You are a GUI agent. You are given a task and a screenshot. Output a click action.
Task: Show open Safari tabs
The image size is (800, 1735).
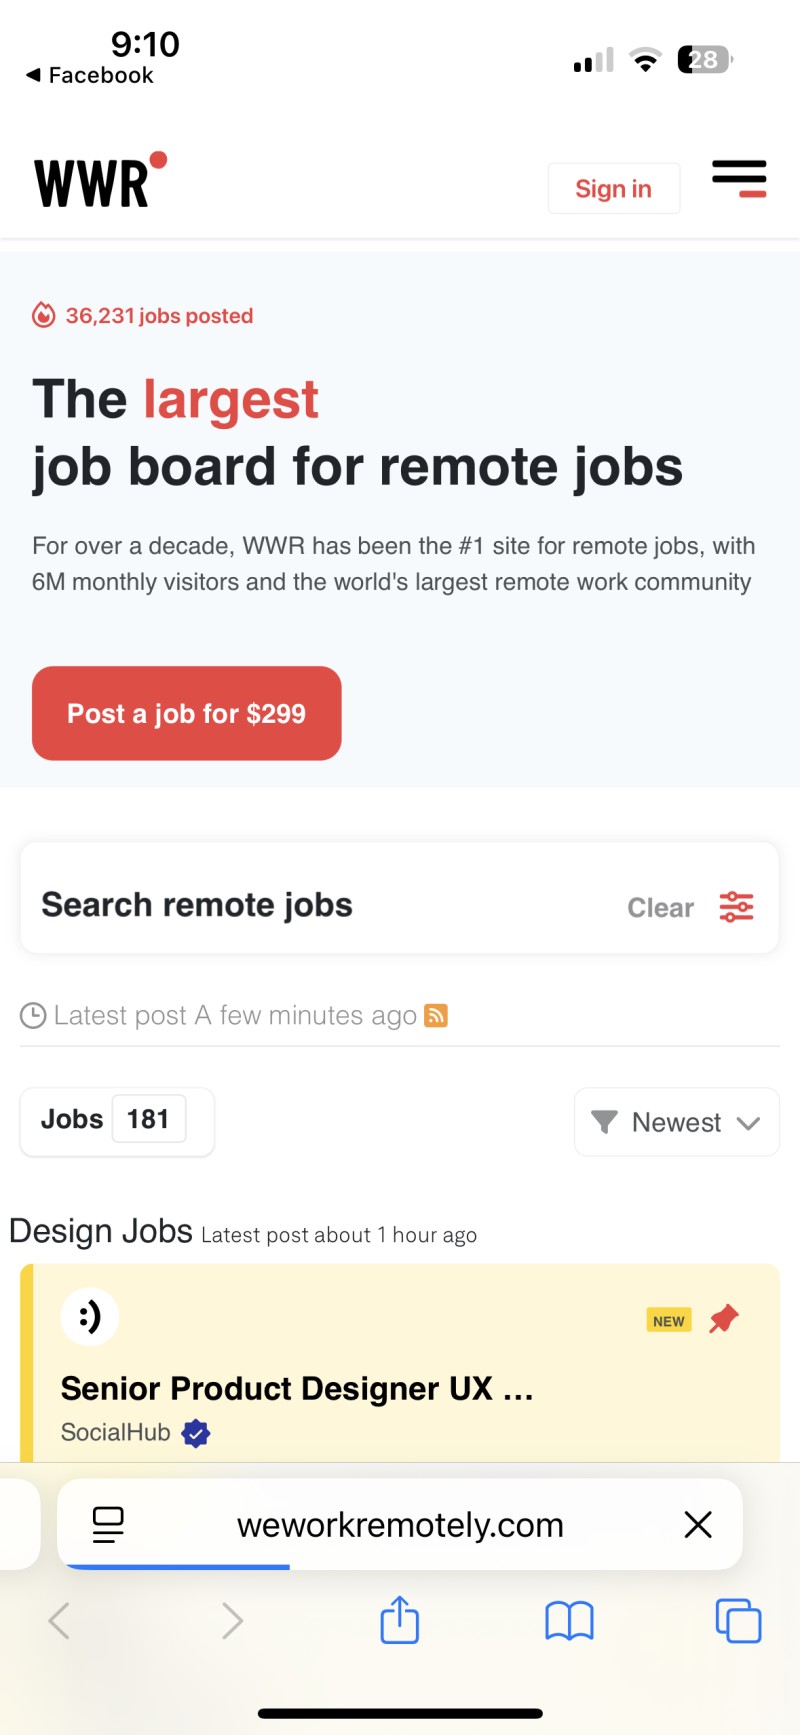point(738,1621)
